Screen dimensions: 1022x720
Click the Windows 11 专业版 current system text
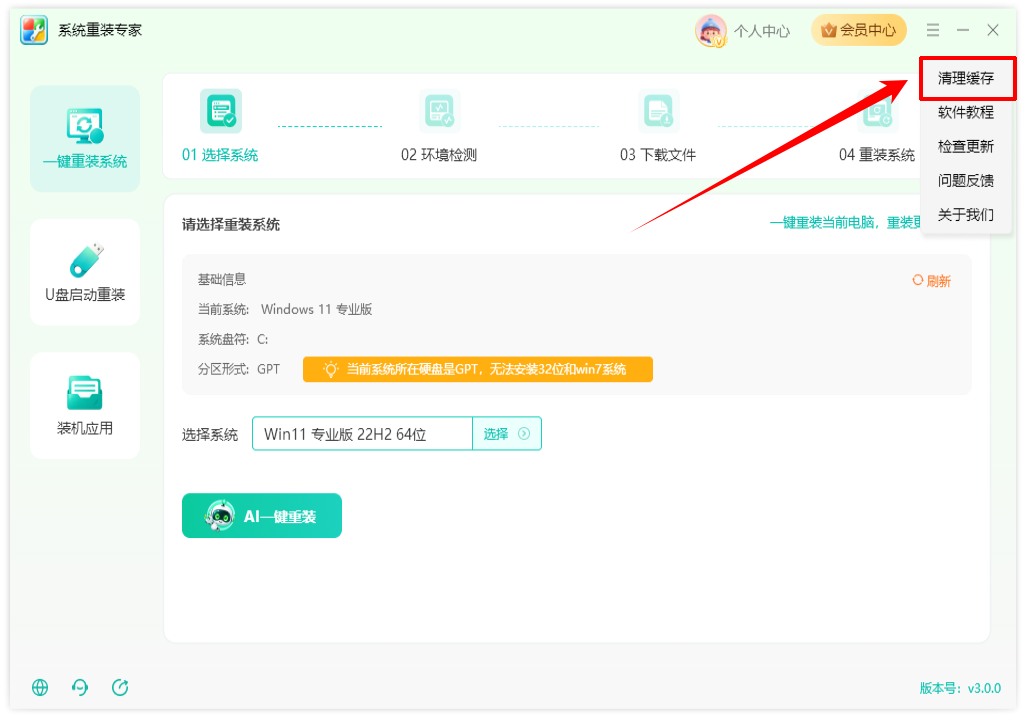[x=317, y=310]
